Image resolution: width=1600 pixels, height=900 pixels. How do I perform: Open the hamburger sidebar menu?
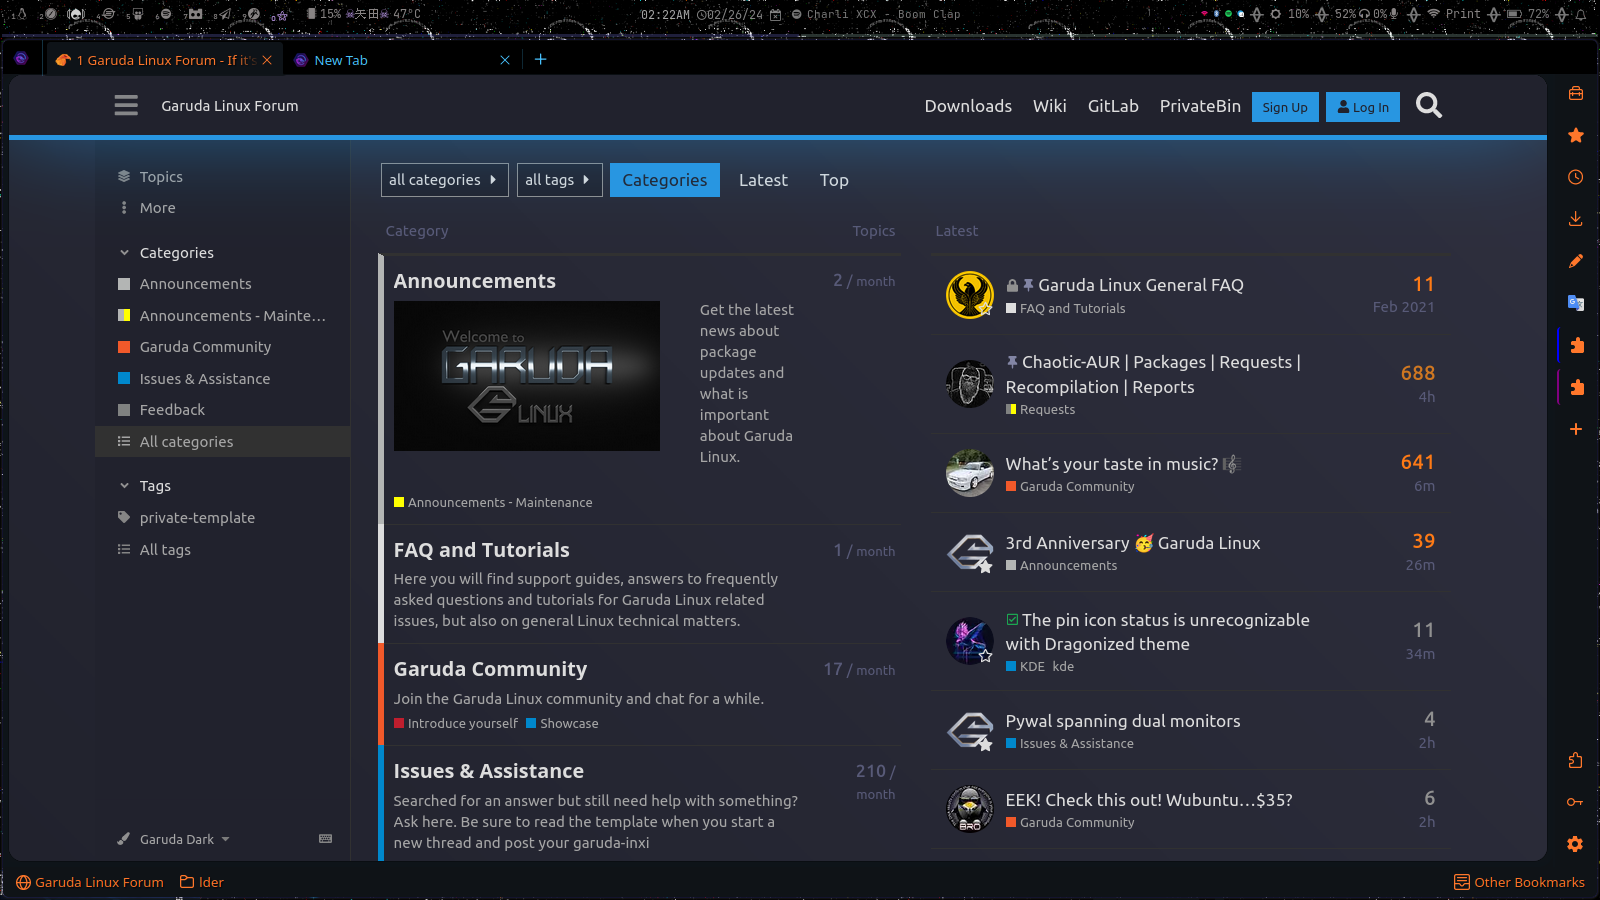point(126,105)
